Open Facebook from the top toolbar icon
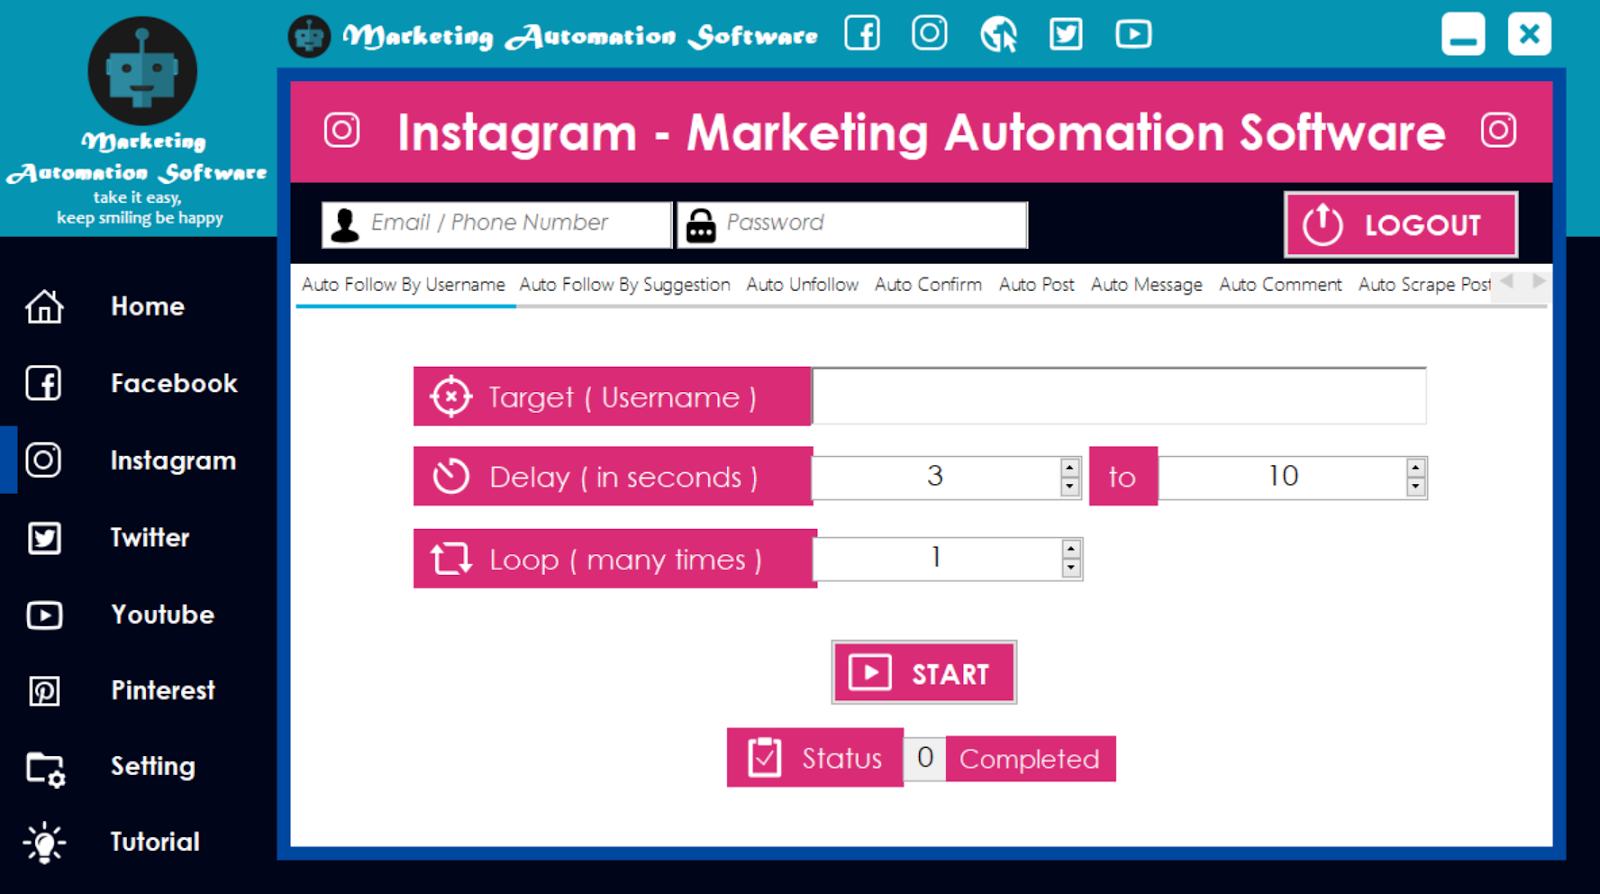The image size is (1600, 894). click(x=862, y=33)
